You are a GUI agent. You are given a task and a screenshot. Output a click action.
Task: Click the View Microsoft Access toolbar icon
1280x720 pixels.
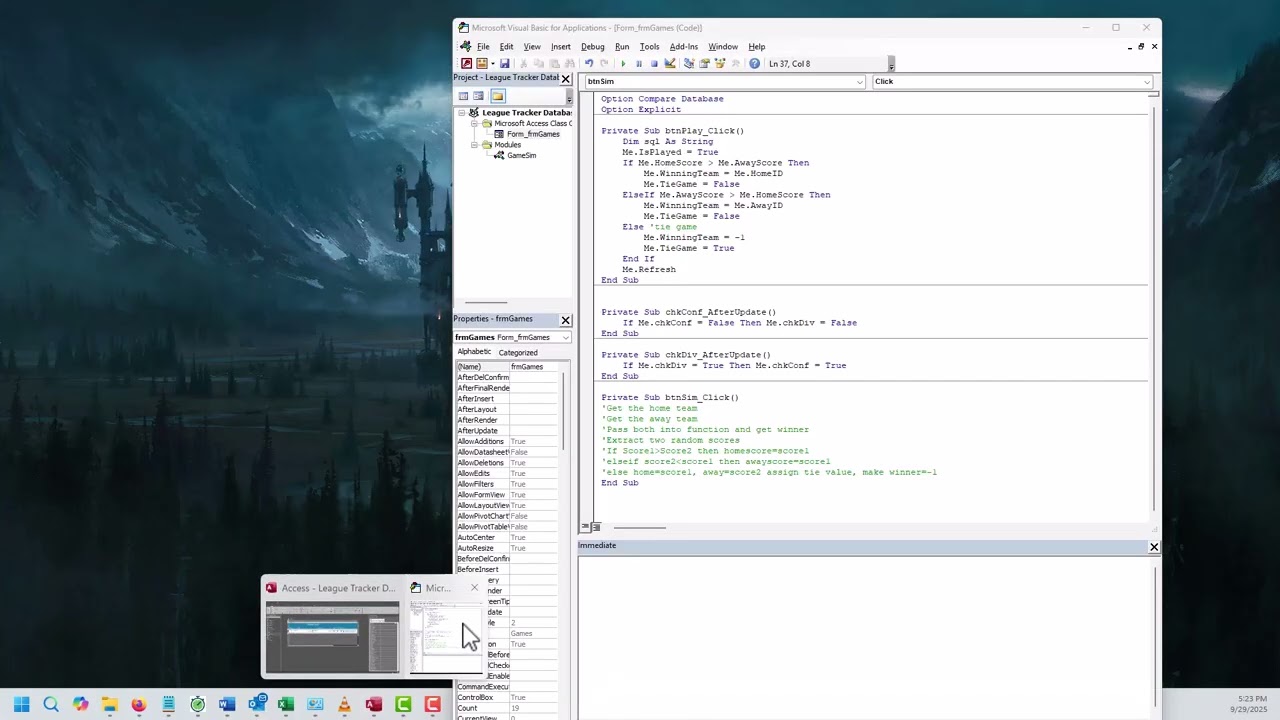466,64
